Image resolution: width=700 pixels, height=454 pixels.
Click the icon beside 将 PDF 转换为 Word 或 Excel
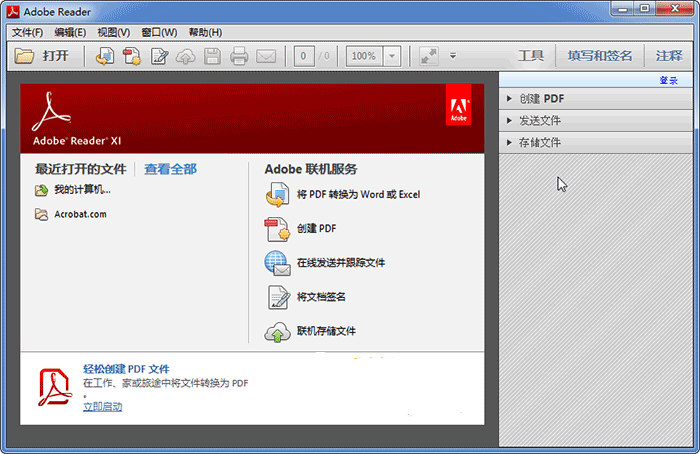[x=277, y=195]
